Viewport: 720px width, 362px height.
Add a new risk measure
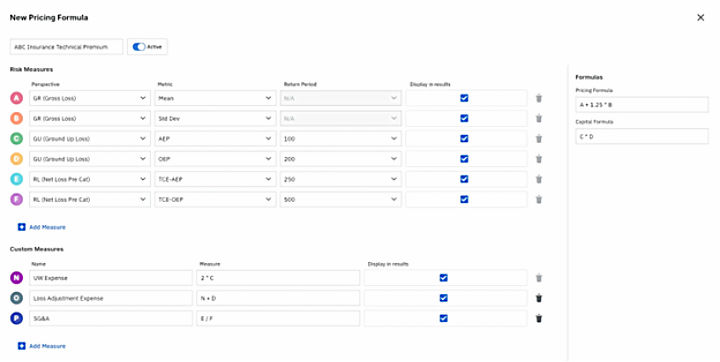(42, 227)
